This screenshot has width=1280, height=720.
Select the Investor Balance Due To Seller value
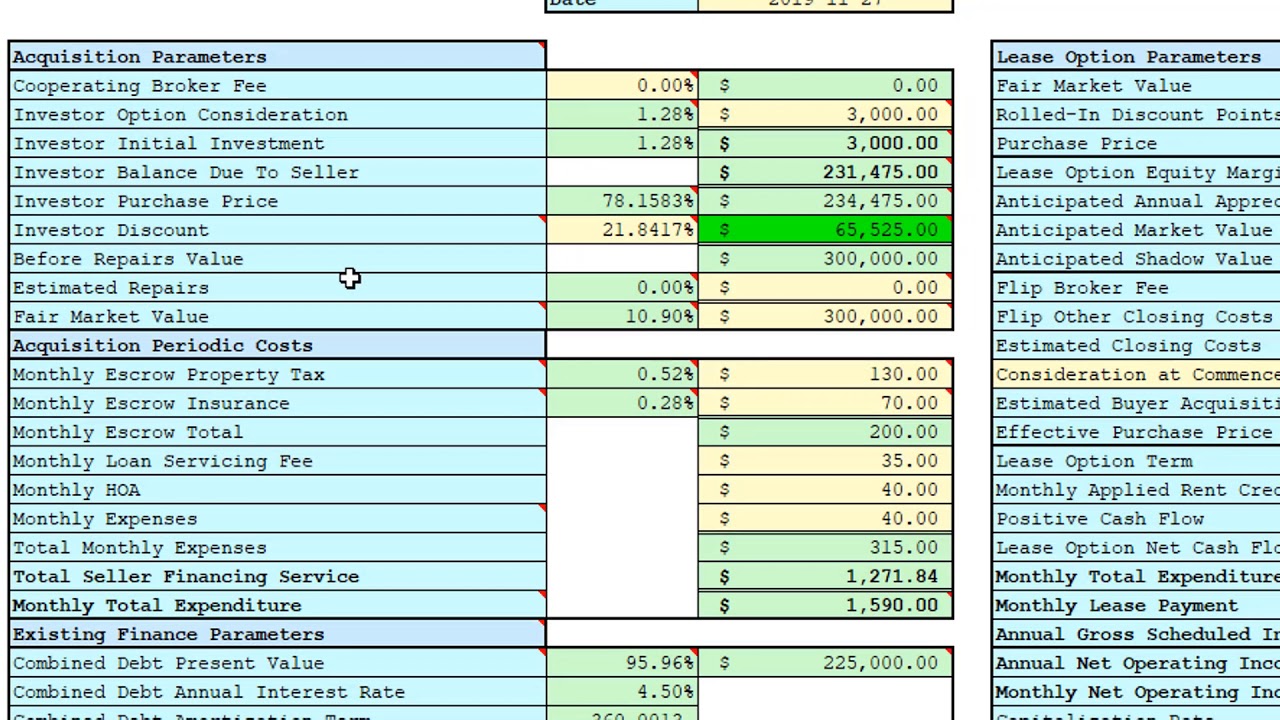826,172
